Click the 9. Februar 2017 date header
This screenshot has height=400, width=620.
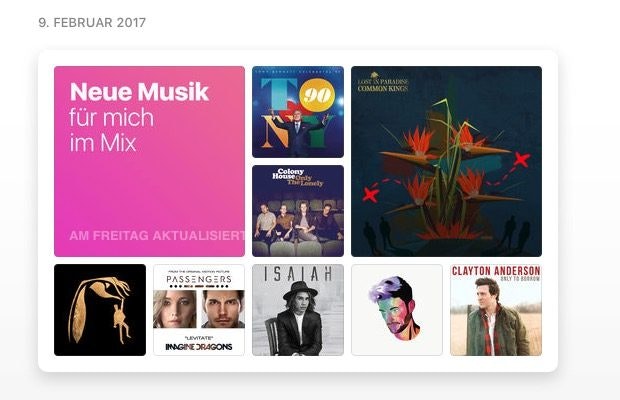click(92, 23)
